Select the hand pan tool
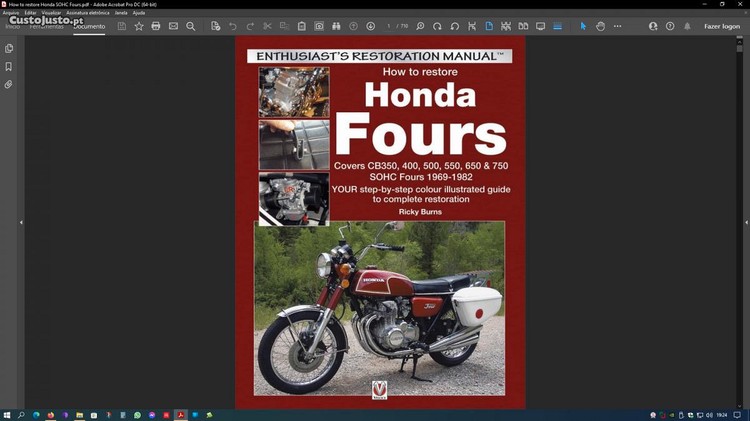 pos(600,26)
